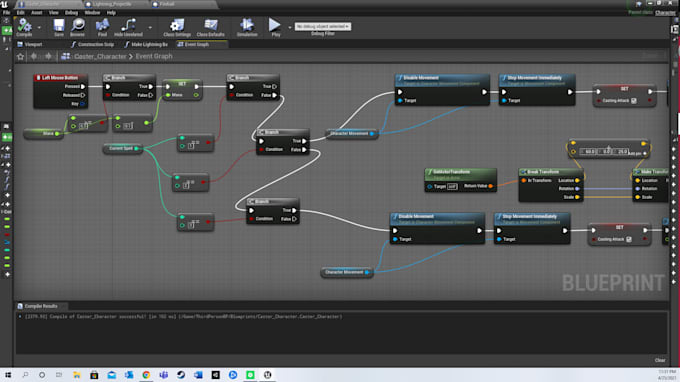This screenshot has height=382, width=680.
Task: Open Microsoft Store from the taskbar
Action: (x=94, y=375)
